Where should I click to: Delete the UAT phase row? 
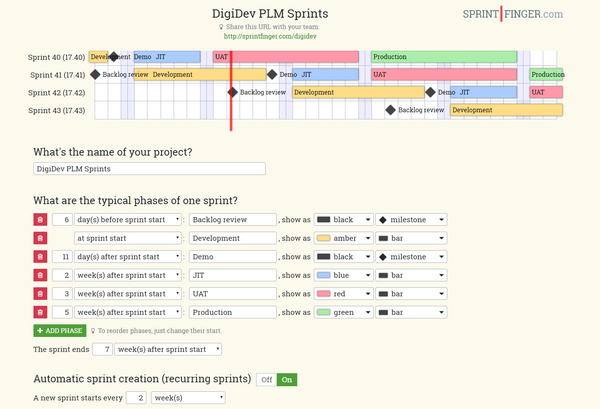(40, 294)
